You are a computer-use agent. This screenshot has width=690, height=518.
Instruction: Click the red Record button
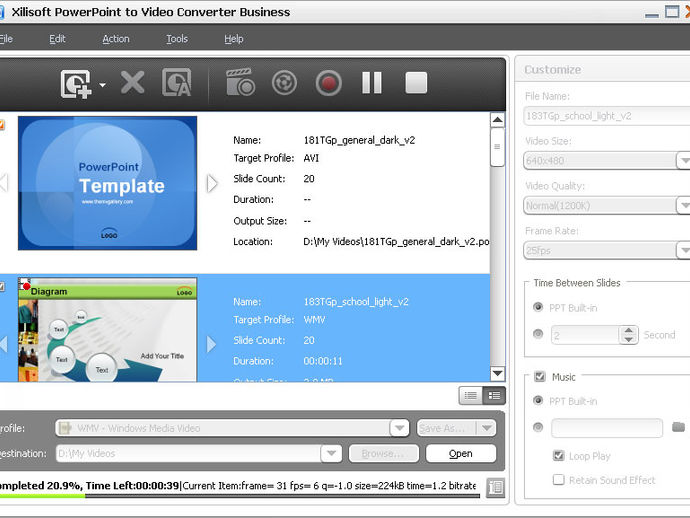[328, 83]
